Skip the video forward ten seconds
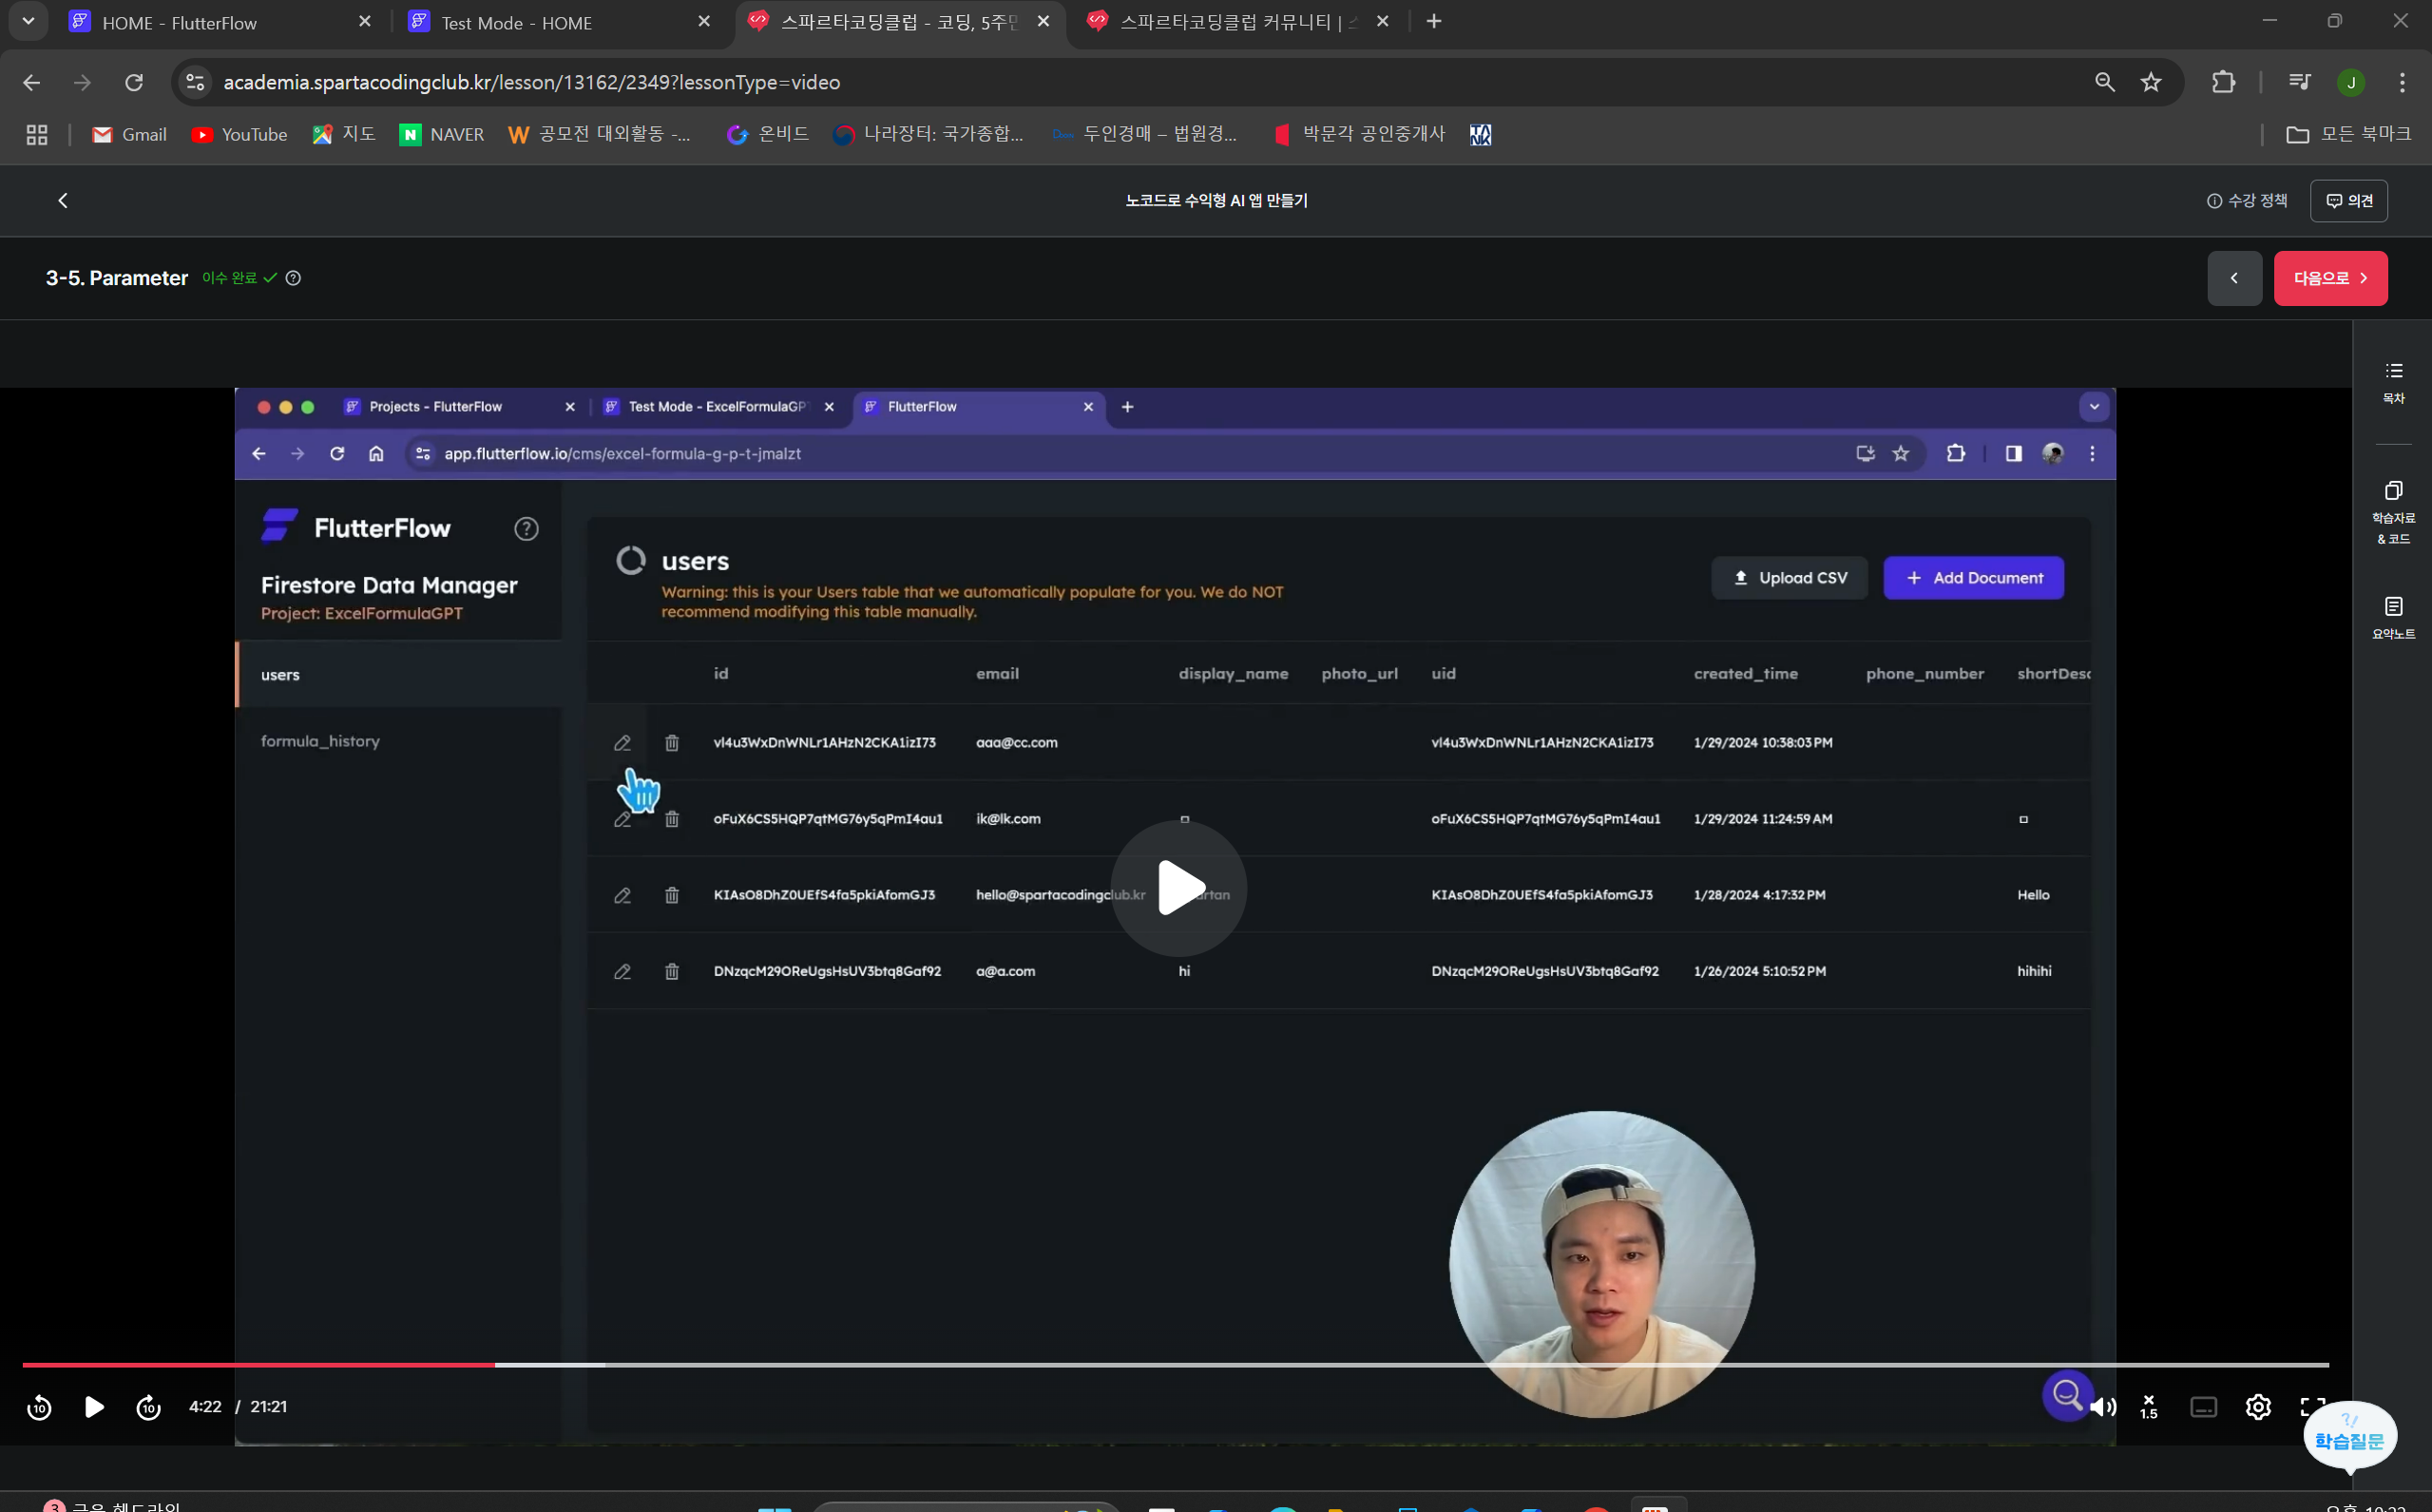This screenshot has height=1512, width=2432. [x=148, y=1407]
